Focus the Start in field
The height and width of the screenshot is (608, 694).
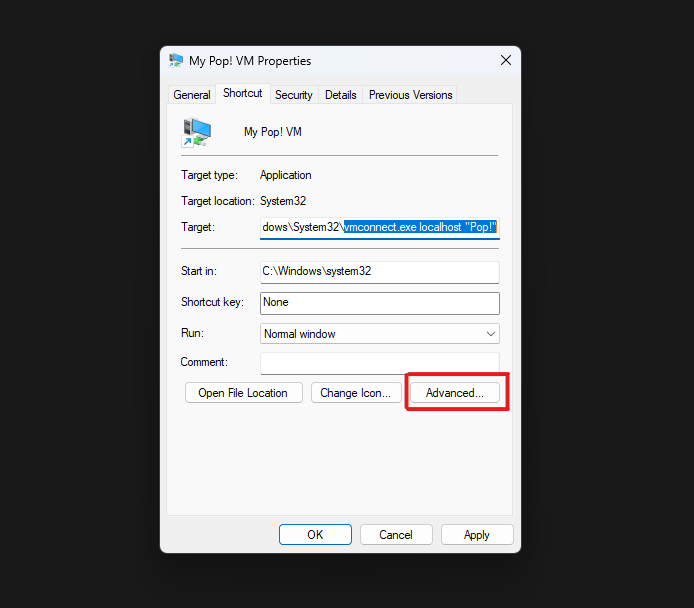tap(380, 272)
